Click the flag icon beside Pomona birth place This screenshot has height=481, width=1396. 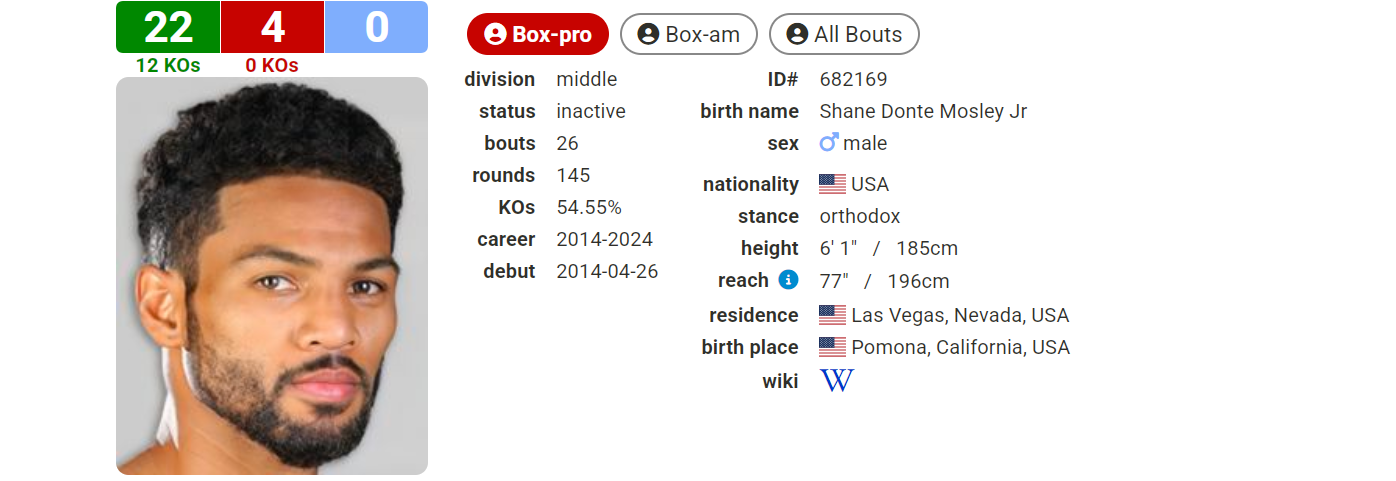(x=832, y=347)
